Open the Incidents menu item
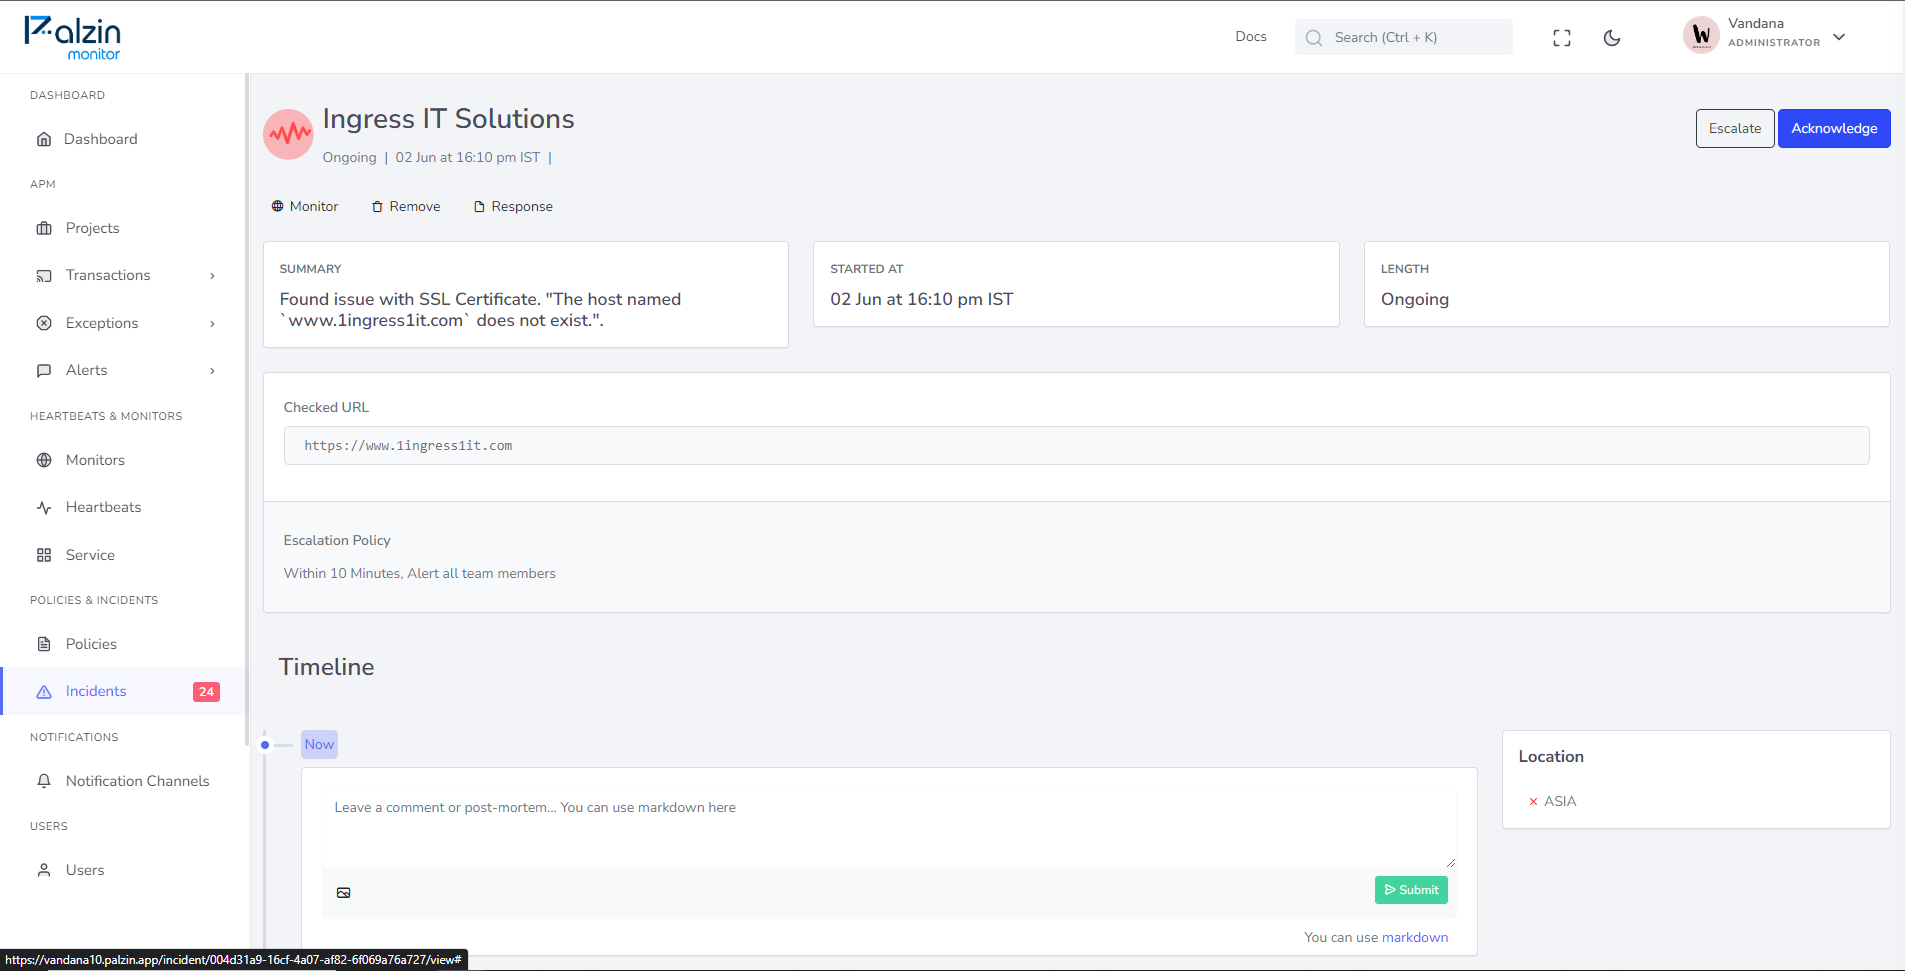The height and width of the screenshot is (971, 1905). (x=96, y=691)
